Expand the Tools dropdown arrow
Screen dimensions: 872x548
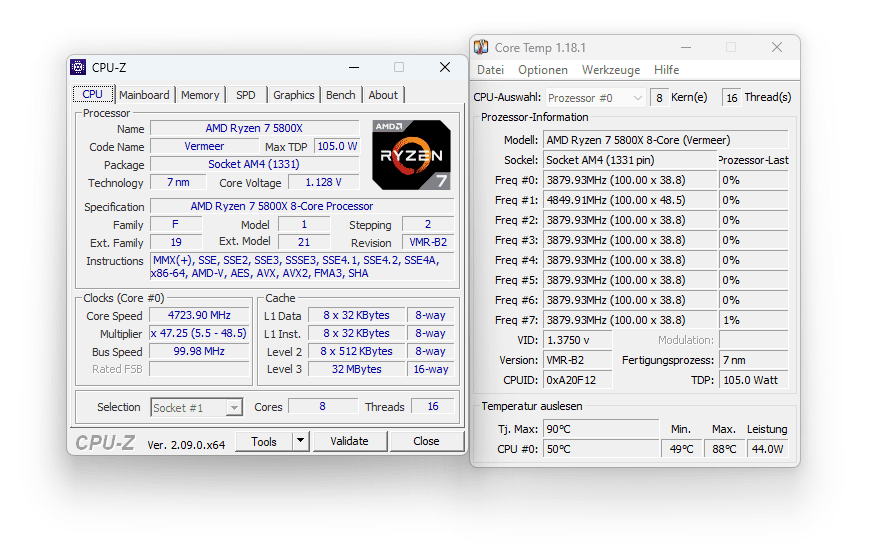(300, 442)
